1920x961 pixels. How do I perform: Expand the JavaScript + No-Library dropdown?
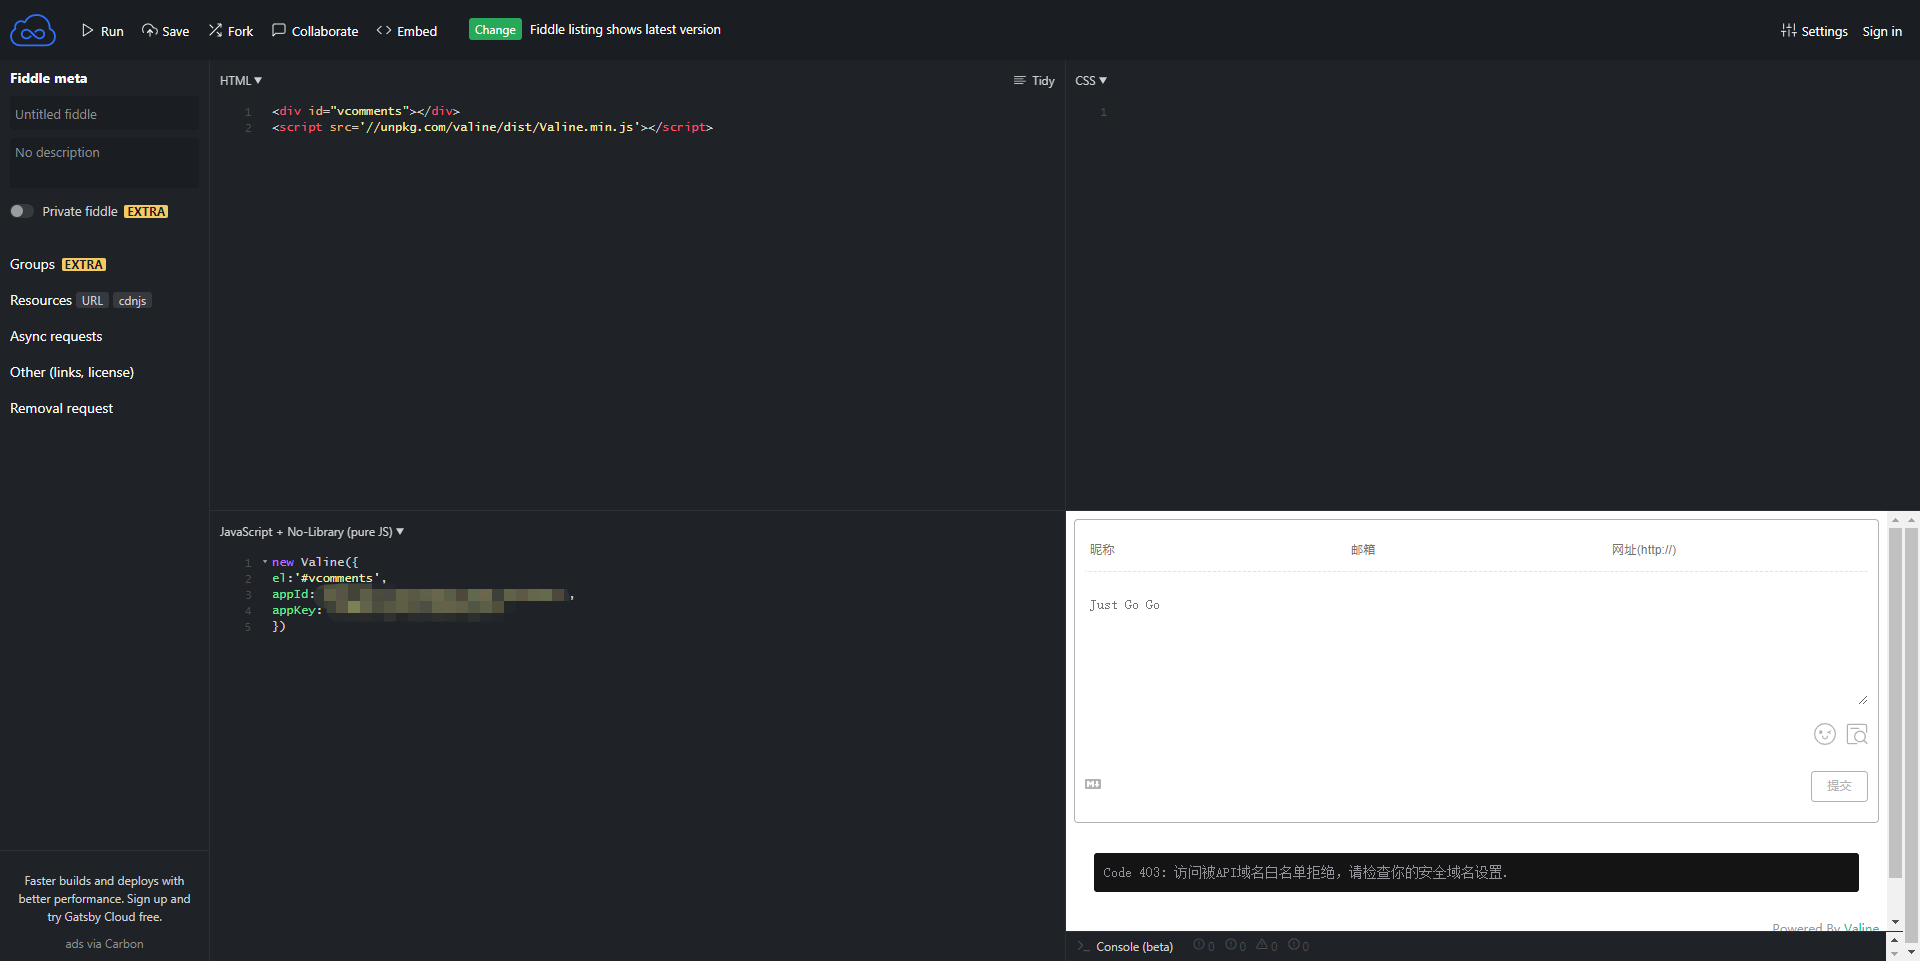[x=312, y=532]
